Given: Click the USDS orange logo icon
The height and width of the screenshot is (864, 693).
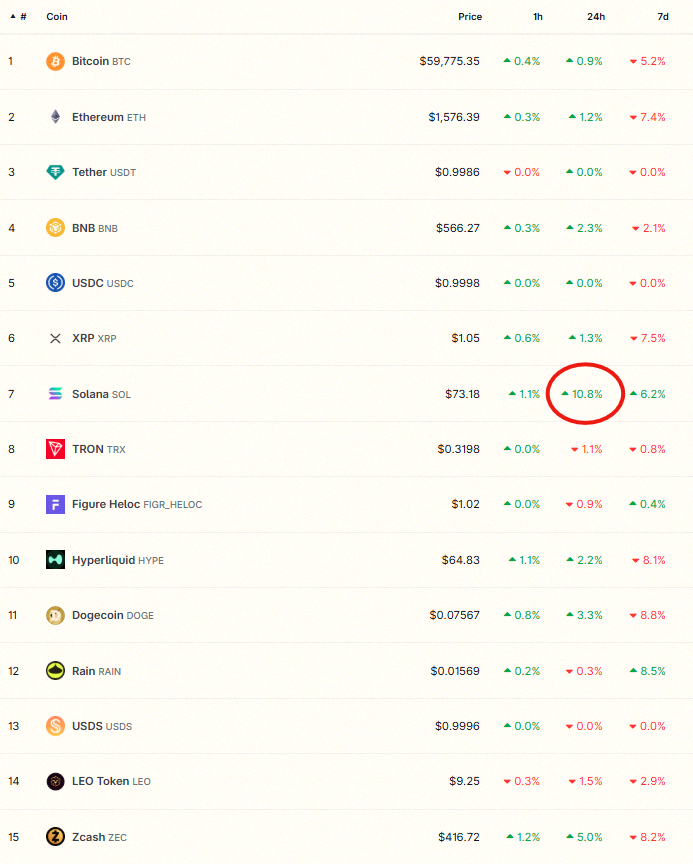Looking at the screenshot, I should click(x=55, y=726).
